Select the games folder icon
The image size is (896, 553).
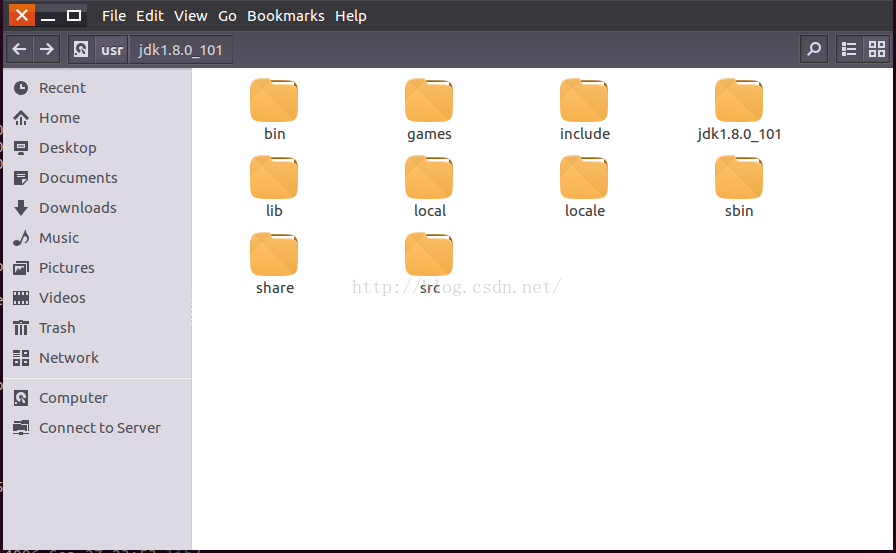pyautogui.click(x=429, y=101)
